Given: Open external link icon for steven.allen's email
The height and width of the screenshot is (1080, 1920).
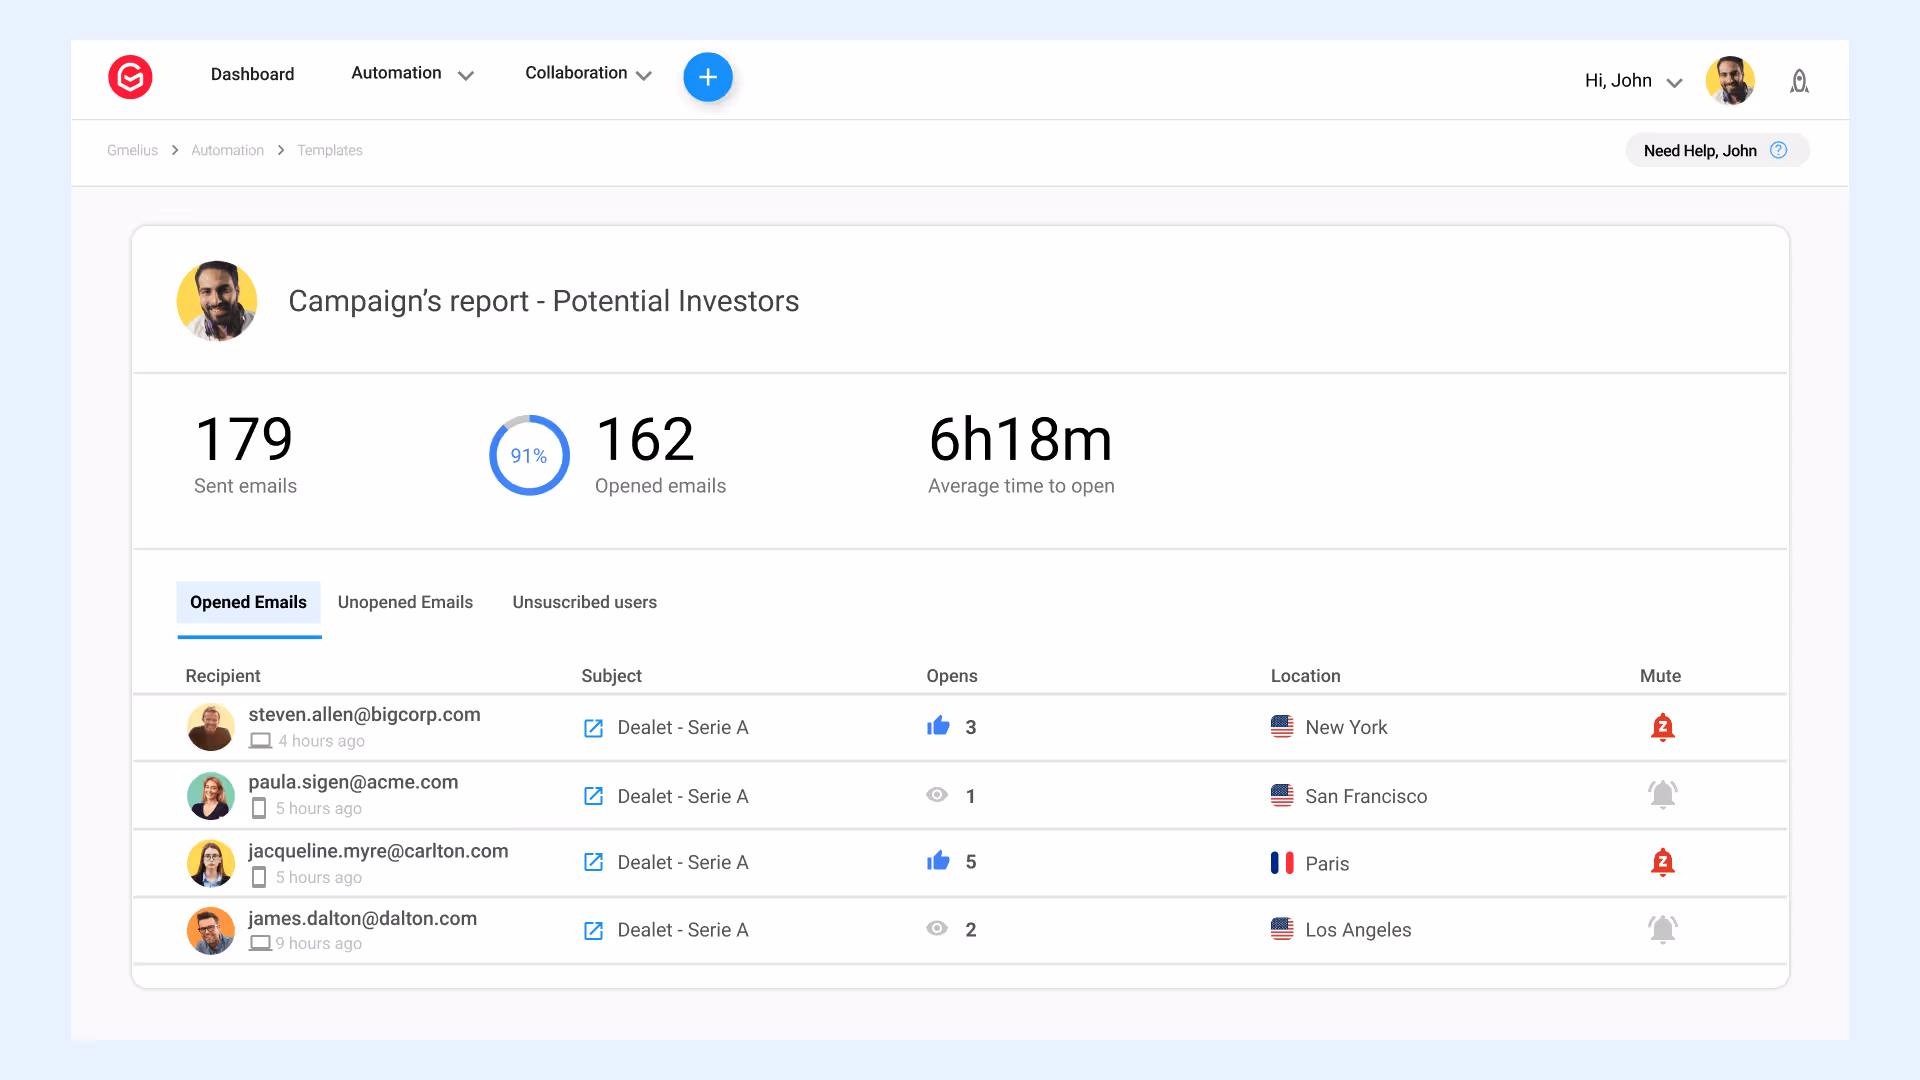Looking at the screenshot, I should [593, 728].
